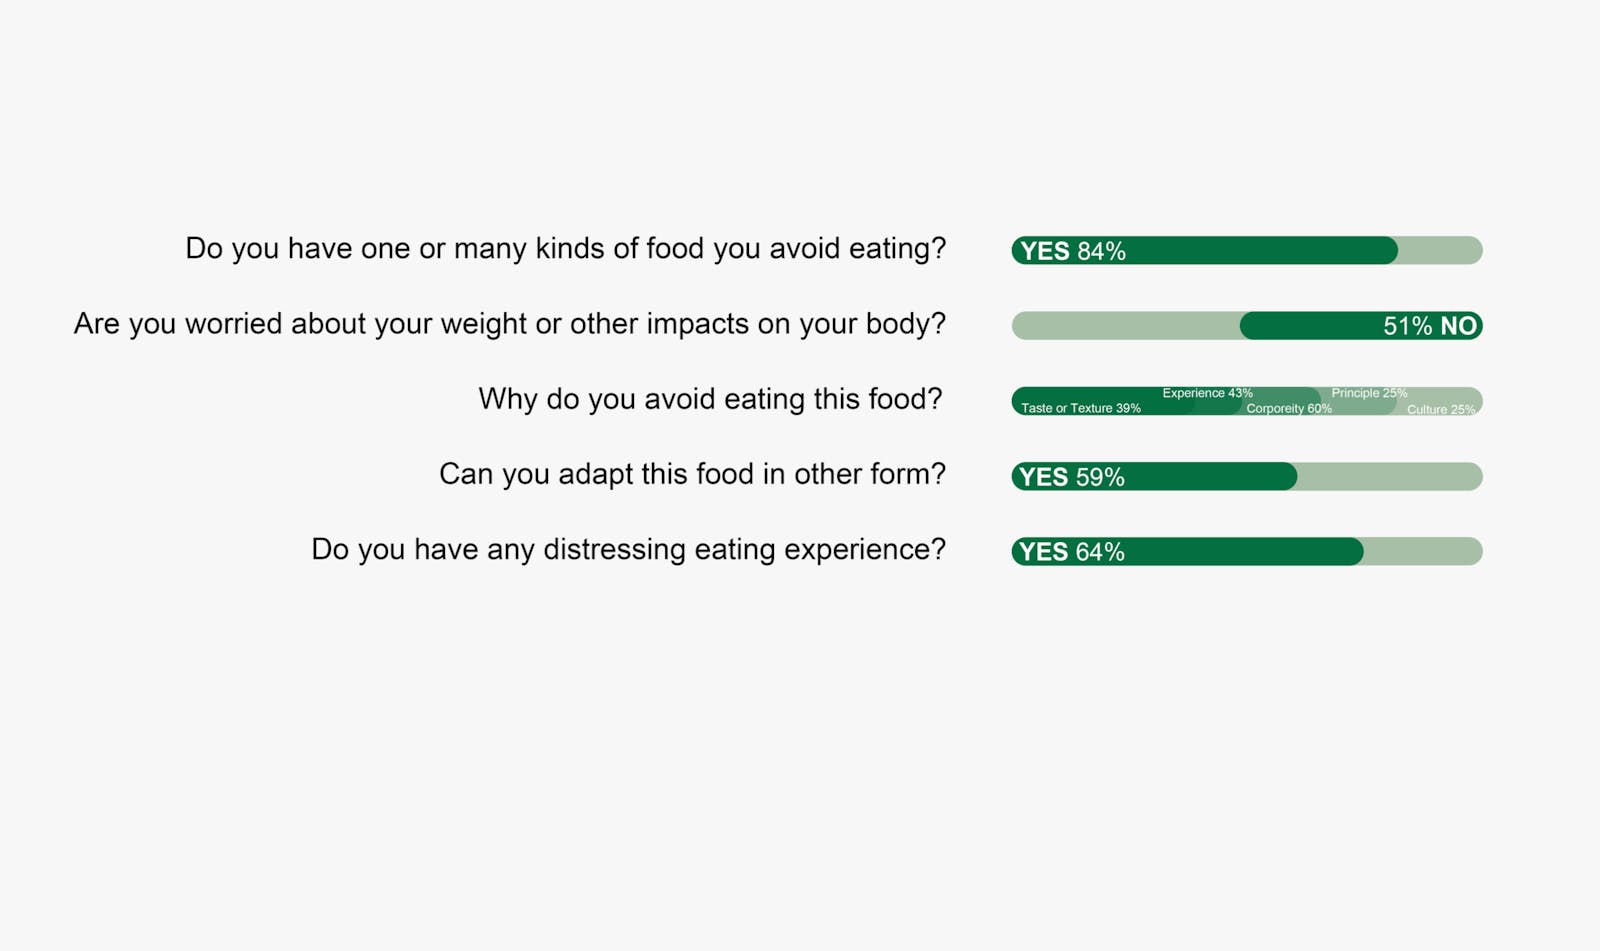
Task: Click 'Can you adapt this food' question
Action: pos(692,474)
